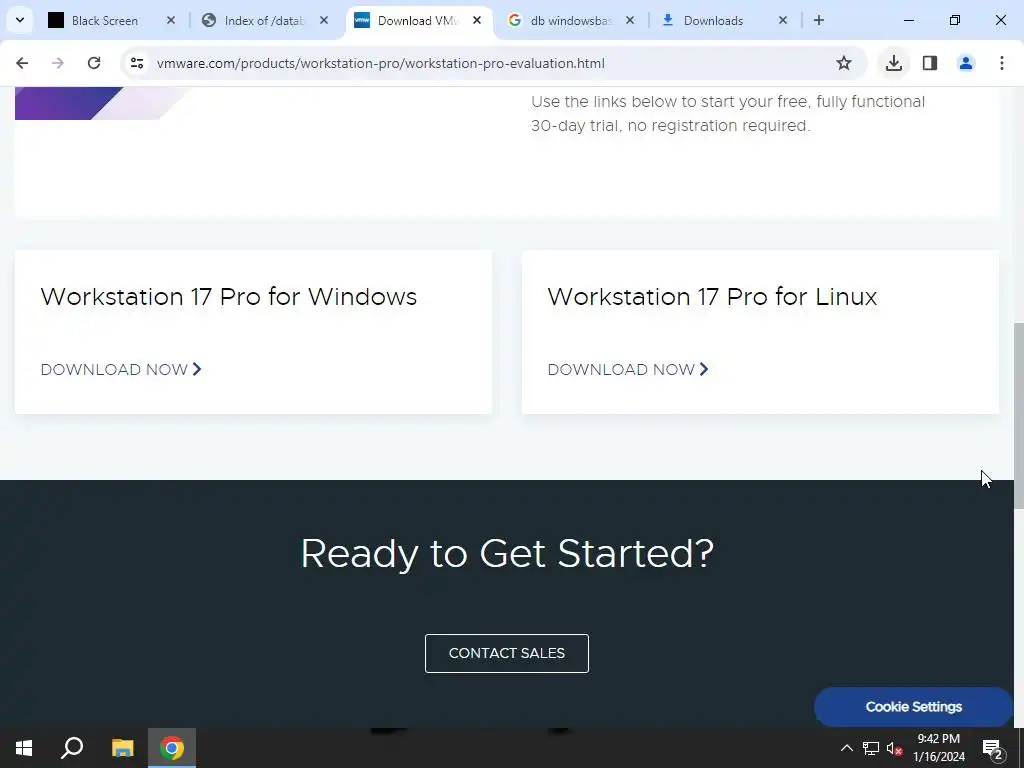Download Workstation 17 Pro for Linux
The image size is (1024, 768).
628,370
